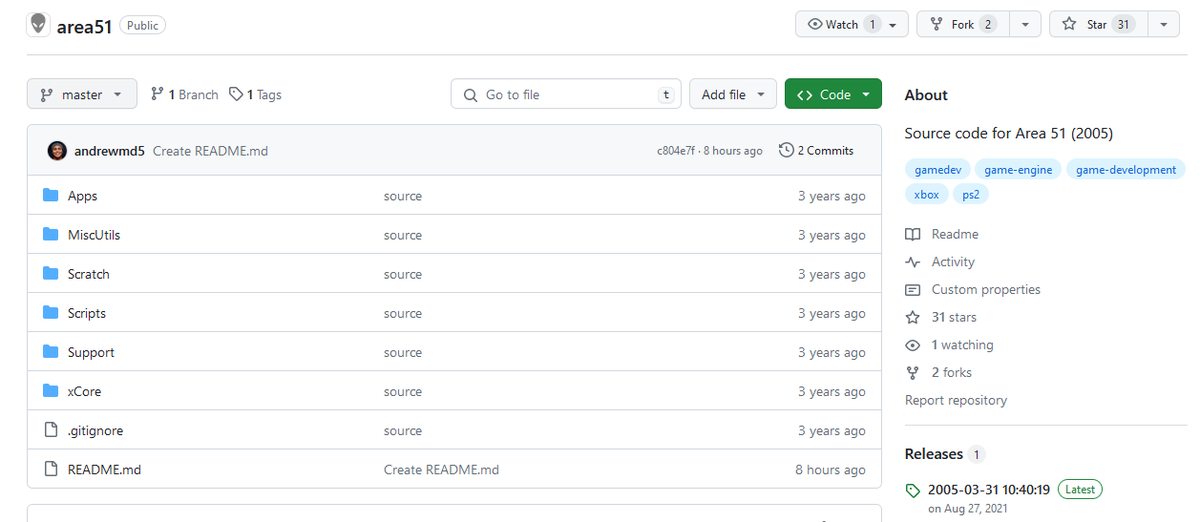The width and height of the screenshot is (1200, 522).
Task: Expand the Add file dropdown
Action: click(x=733, y=94)
